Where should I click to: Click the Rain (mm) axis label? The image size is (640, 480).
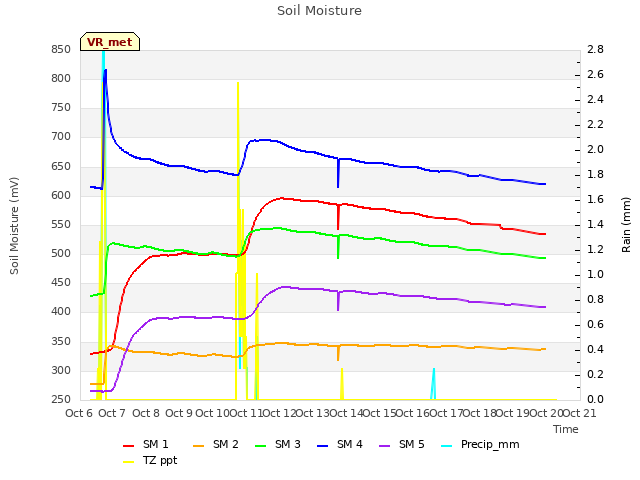(626, 225)
